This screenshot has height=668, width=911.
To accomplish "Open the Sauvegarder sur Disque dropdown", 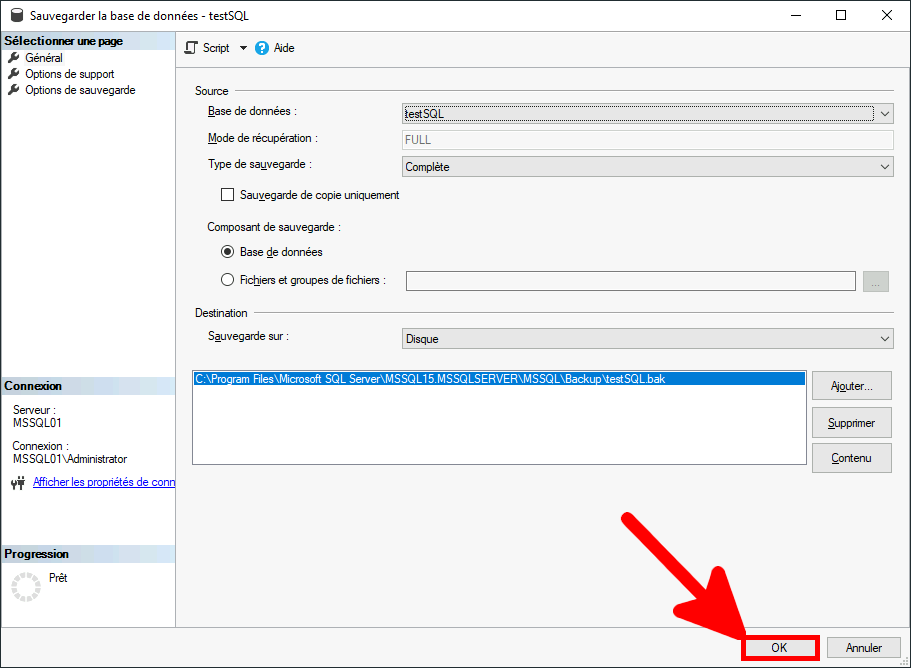I will pos(884,340).
